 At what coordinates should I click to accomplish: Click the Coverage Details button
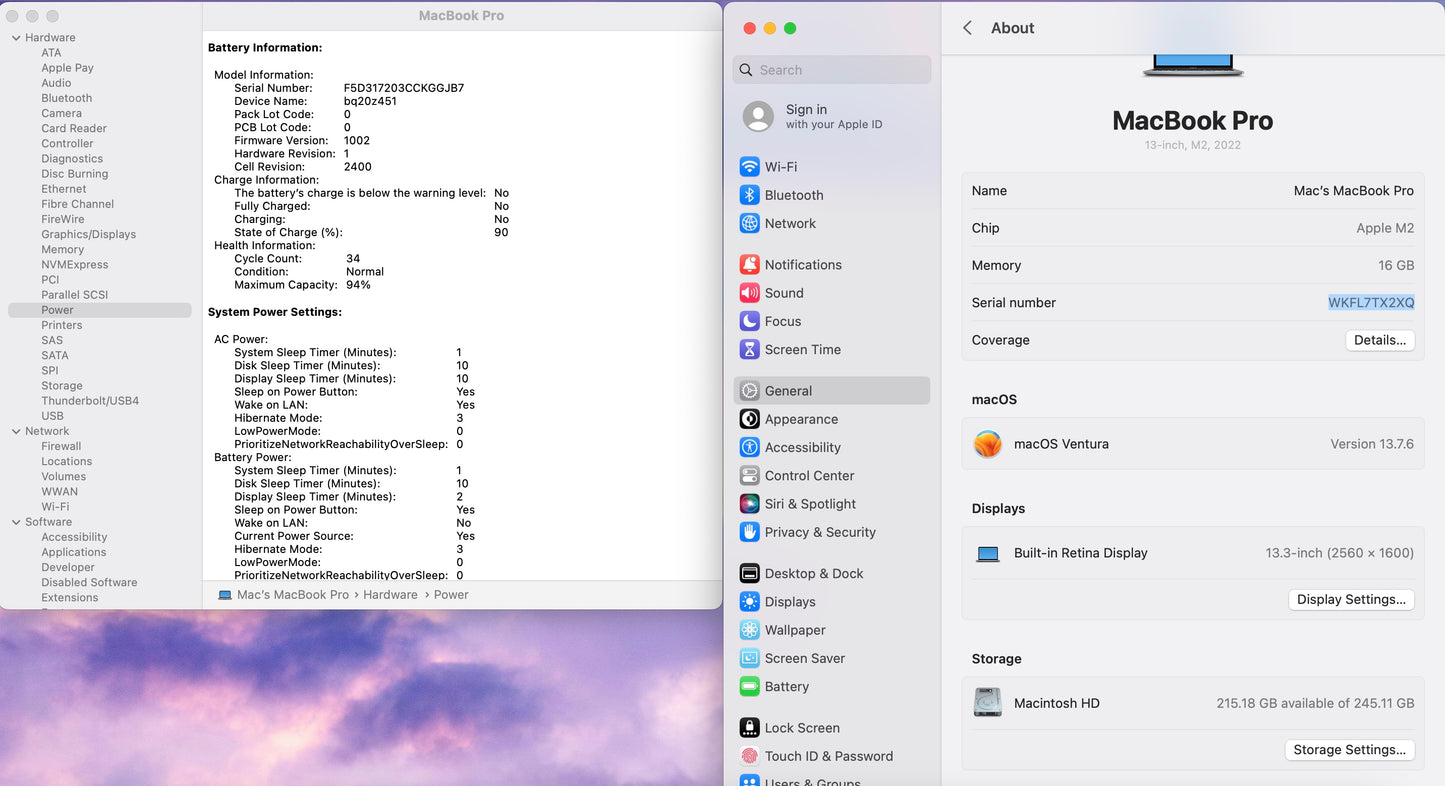[x=1379, y=340]
